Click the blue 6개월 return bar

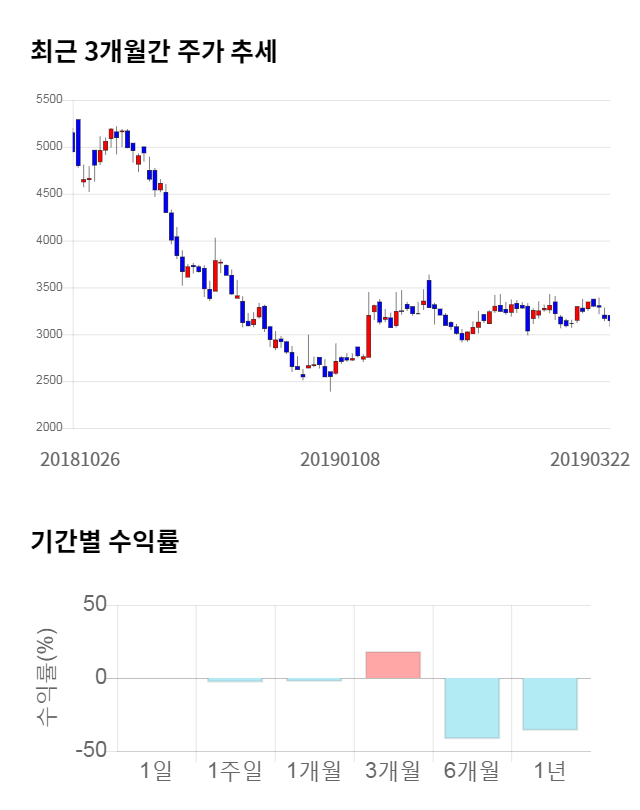click(x=472, y=708)
